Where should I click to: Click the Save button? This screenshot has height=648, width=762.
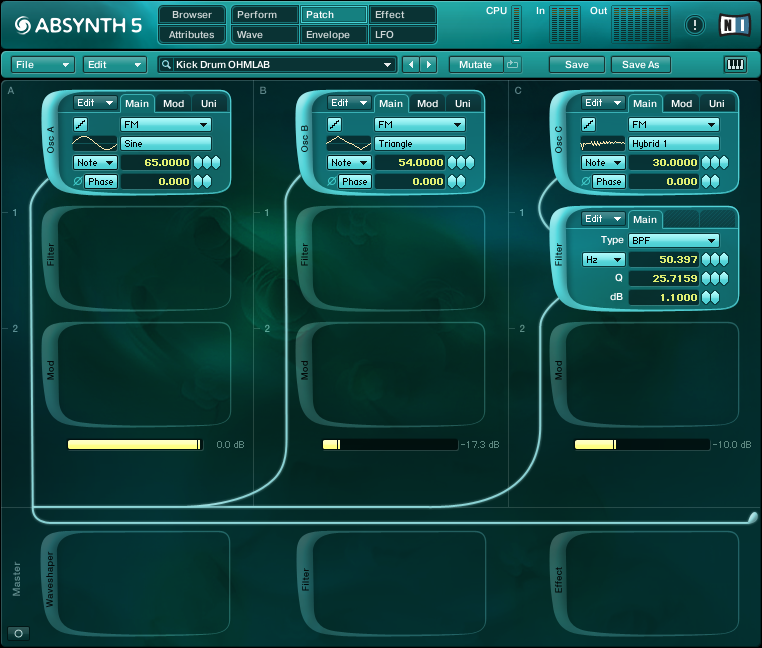(x=576, y=65)
